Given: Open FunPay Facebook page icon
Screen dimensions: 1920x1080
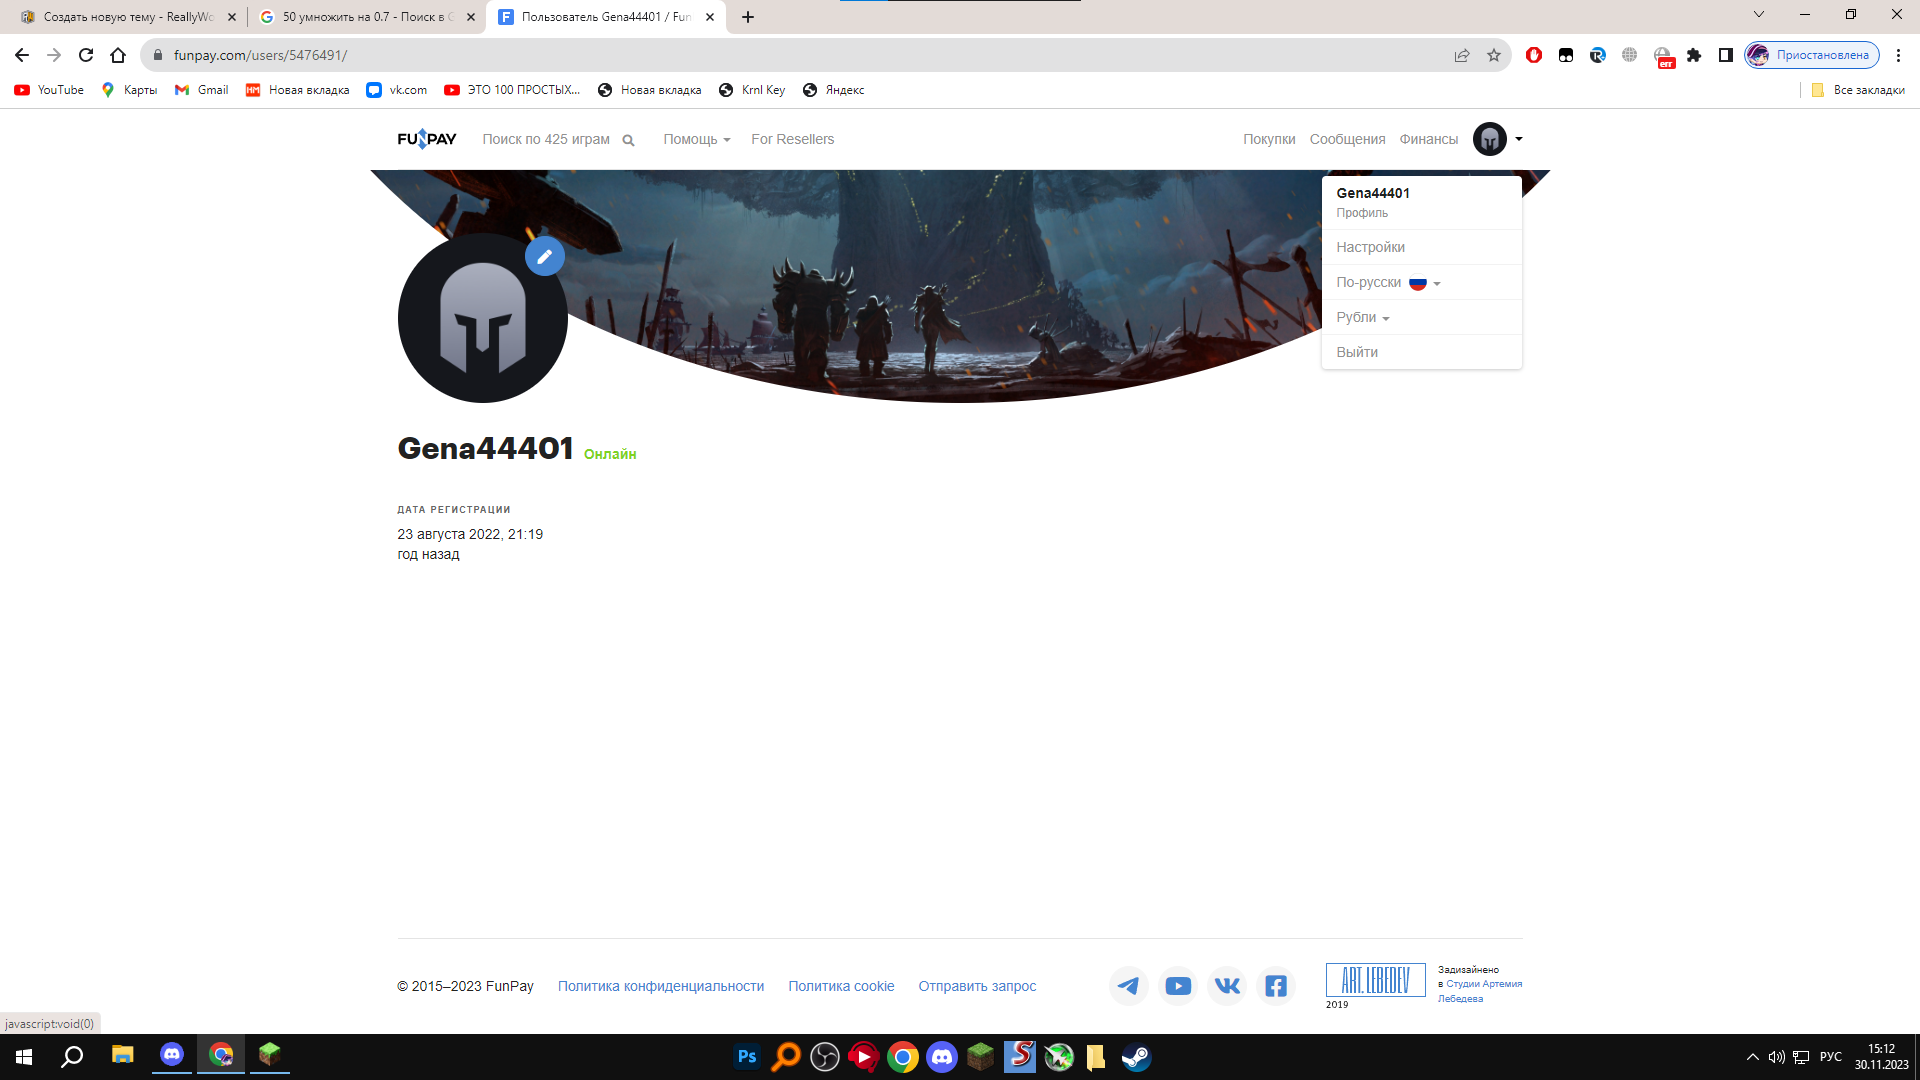Looking at the screenshot, I should (1276, 986).
